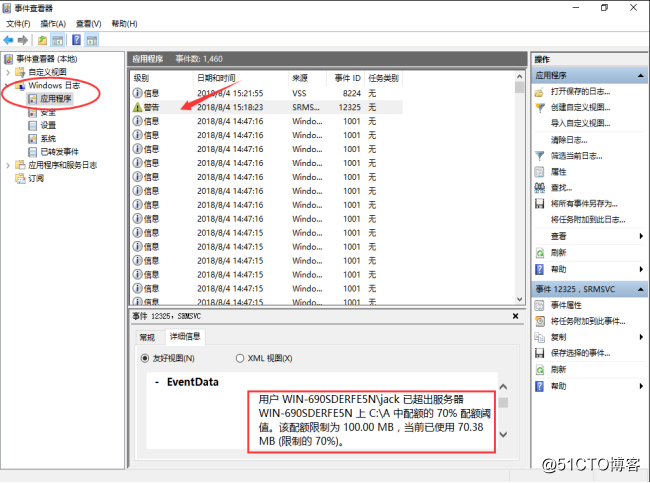Viewport: 650px width, 483px height.
Task: Click 创建自定义视图 action
Action: 580,107
